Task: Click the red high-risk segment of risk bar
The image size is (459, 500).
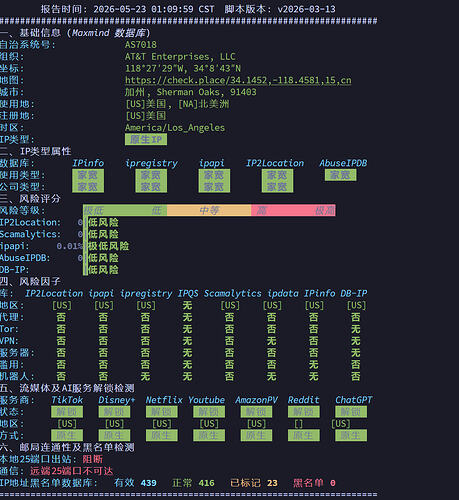Action: pyautogui.click(x=293, y=210)
